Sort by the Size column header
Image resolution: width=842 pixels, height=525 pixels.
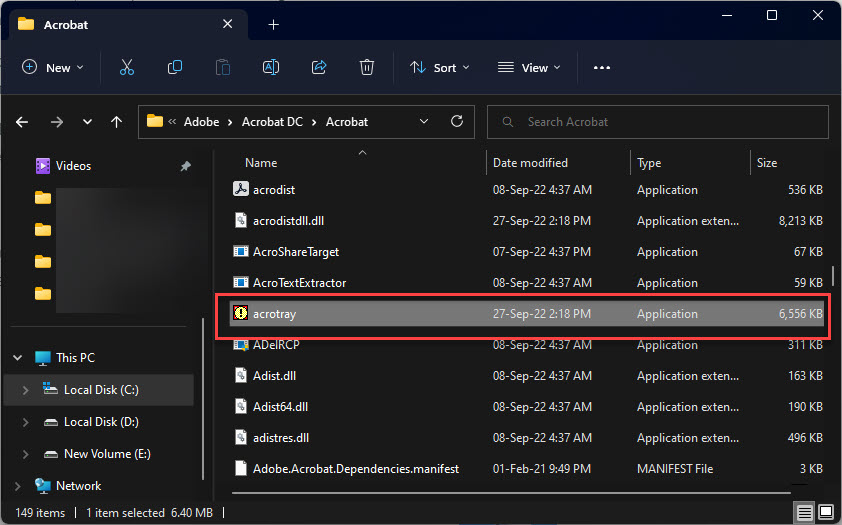click(x=767, y=163)
